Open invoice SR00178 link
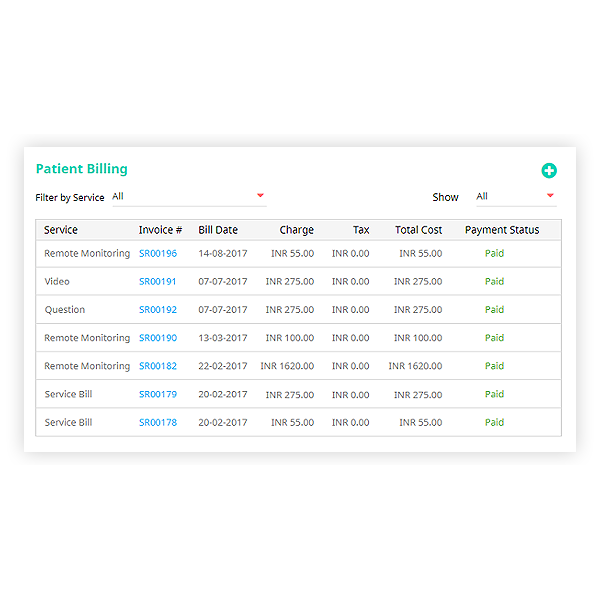600x600 pixels. (158, 422)
